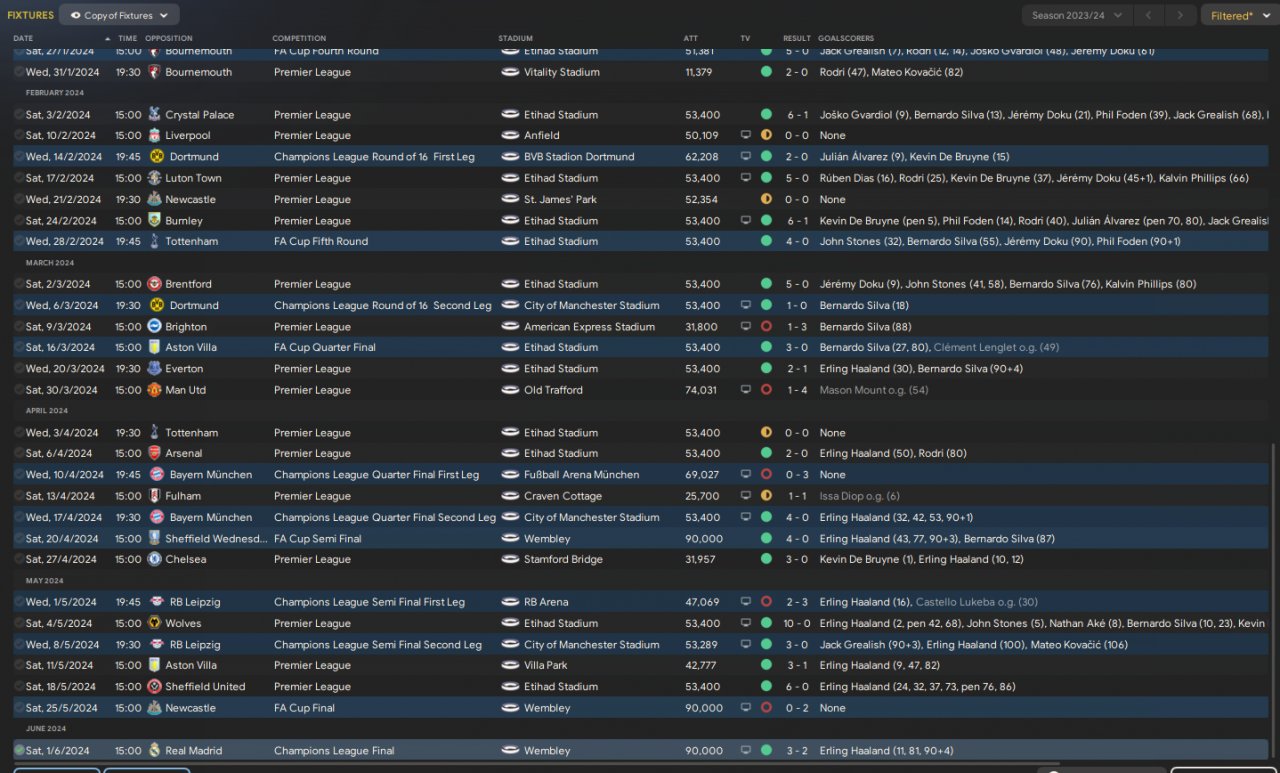Screen dimensions: 1280x773
Task: Go to the next season with the right arrow
Action: coord(1181,15)
